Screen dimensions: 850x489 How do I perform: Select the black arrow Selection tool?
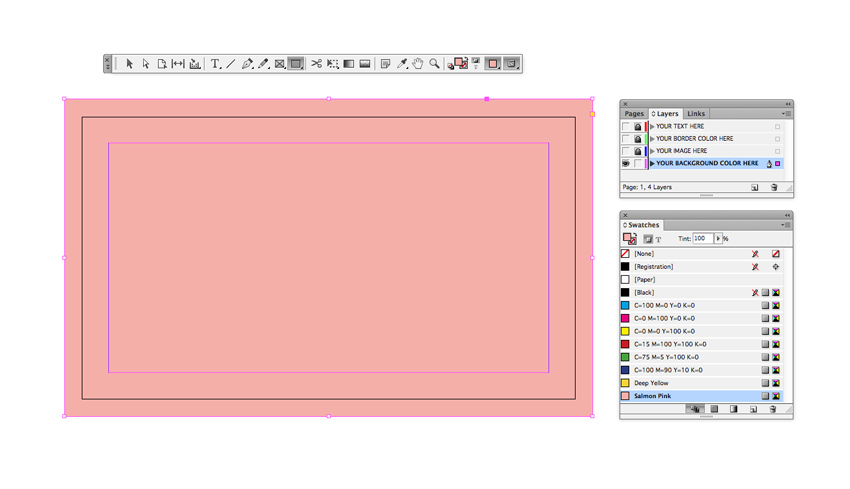[x=129, y=64]
